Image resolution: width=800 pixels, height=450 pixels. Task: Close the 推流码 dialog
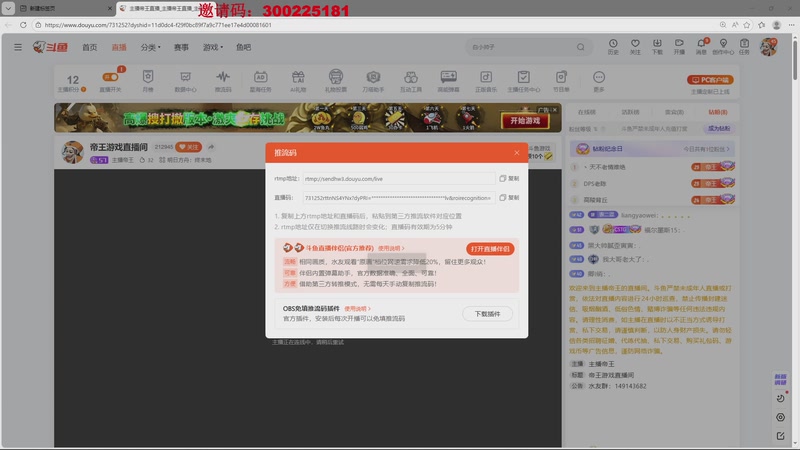coord(516,153)
